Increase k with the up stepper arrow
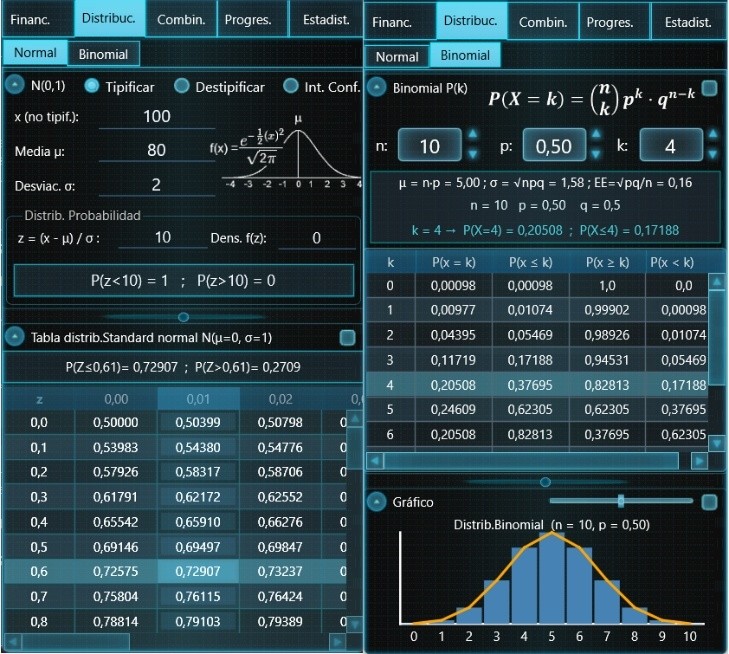The height and width of the screenshot is (654, 729). (713, 135)
